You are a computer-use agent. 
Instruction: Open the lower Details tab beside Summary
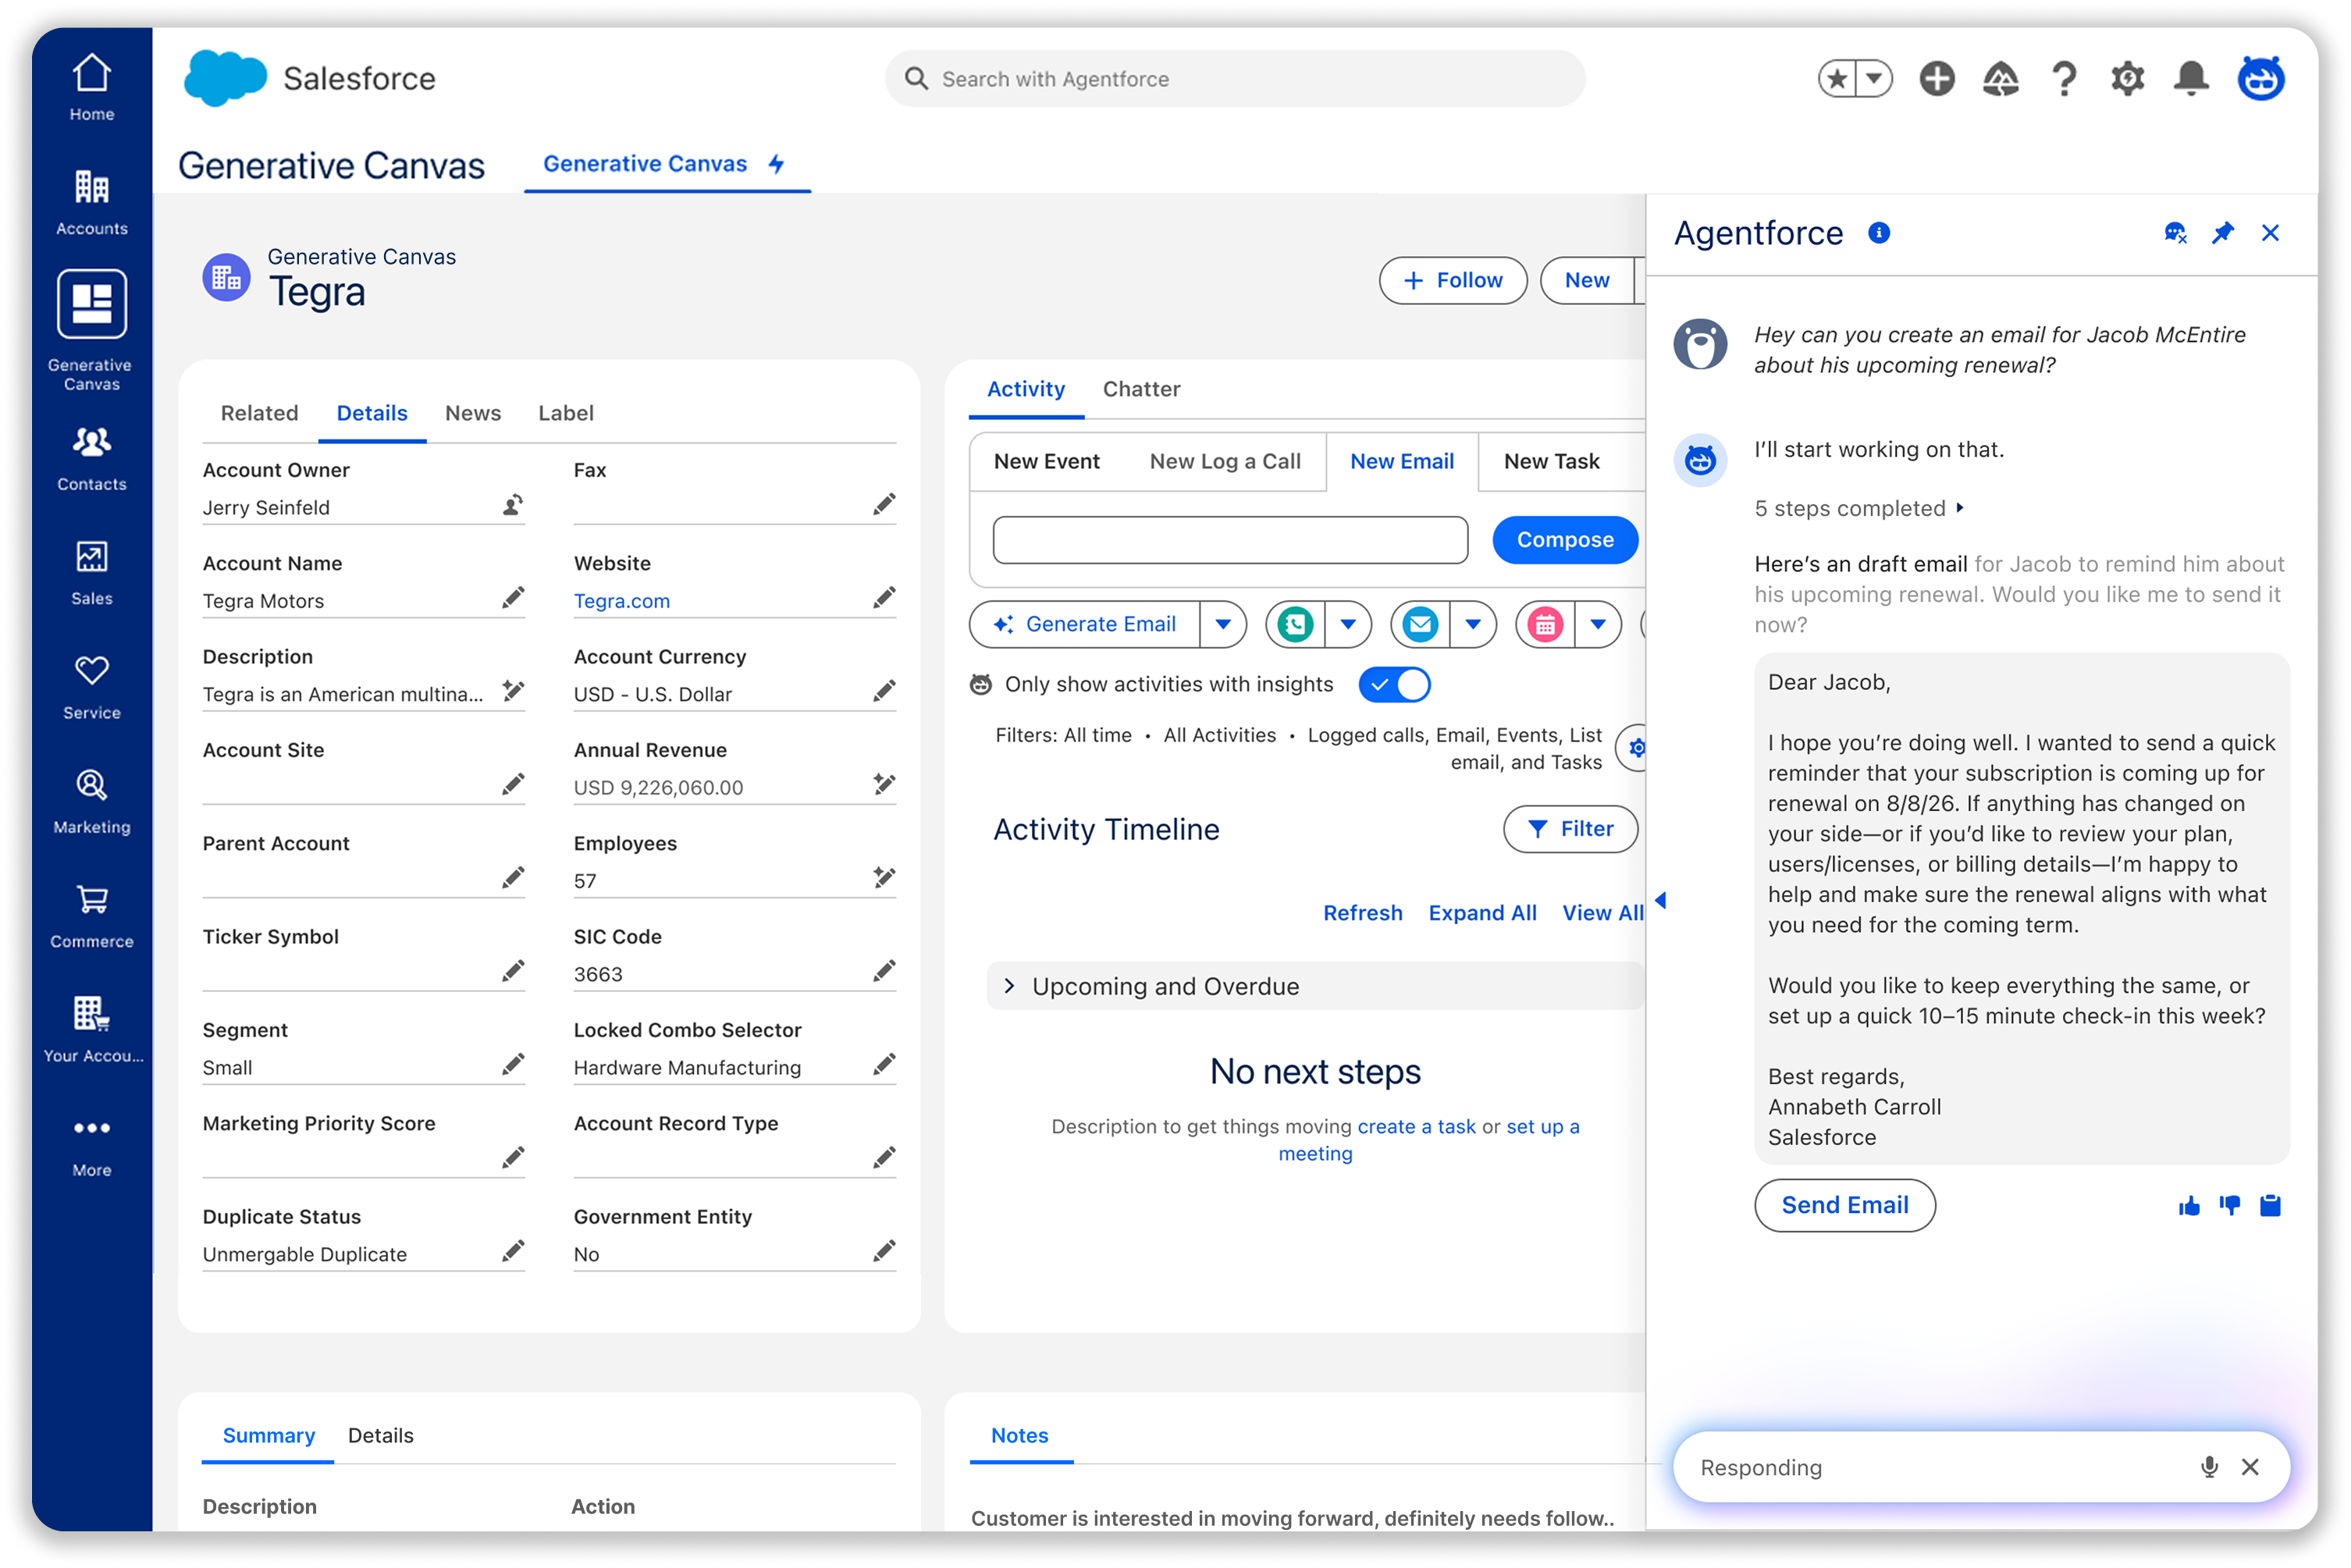click(380, 1435)
